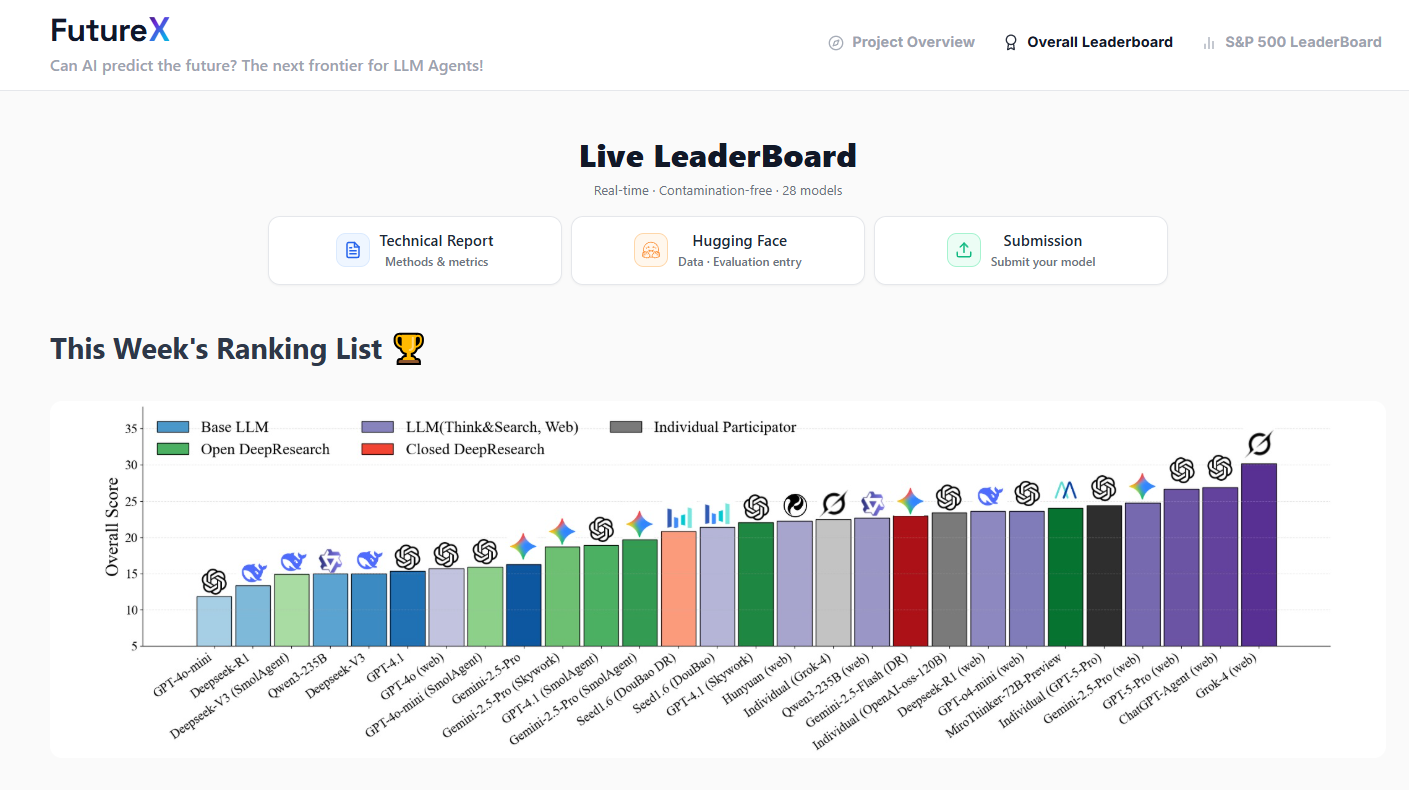Click the Grok logo above the tallest bar

click(x=1259, y=443)
